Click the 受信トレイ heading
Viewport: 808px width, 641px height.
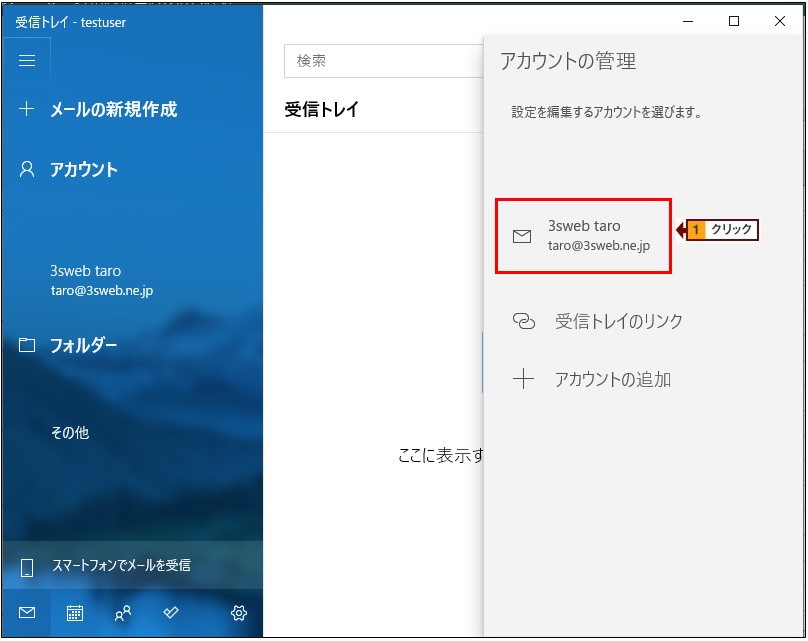pos(322,109)
